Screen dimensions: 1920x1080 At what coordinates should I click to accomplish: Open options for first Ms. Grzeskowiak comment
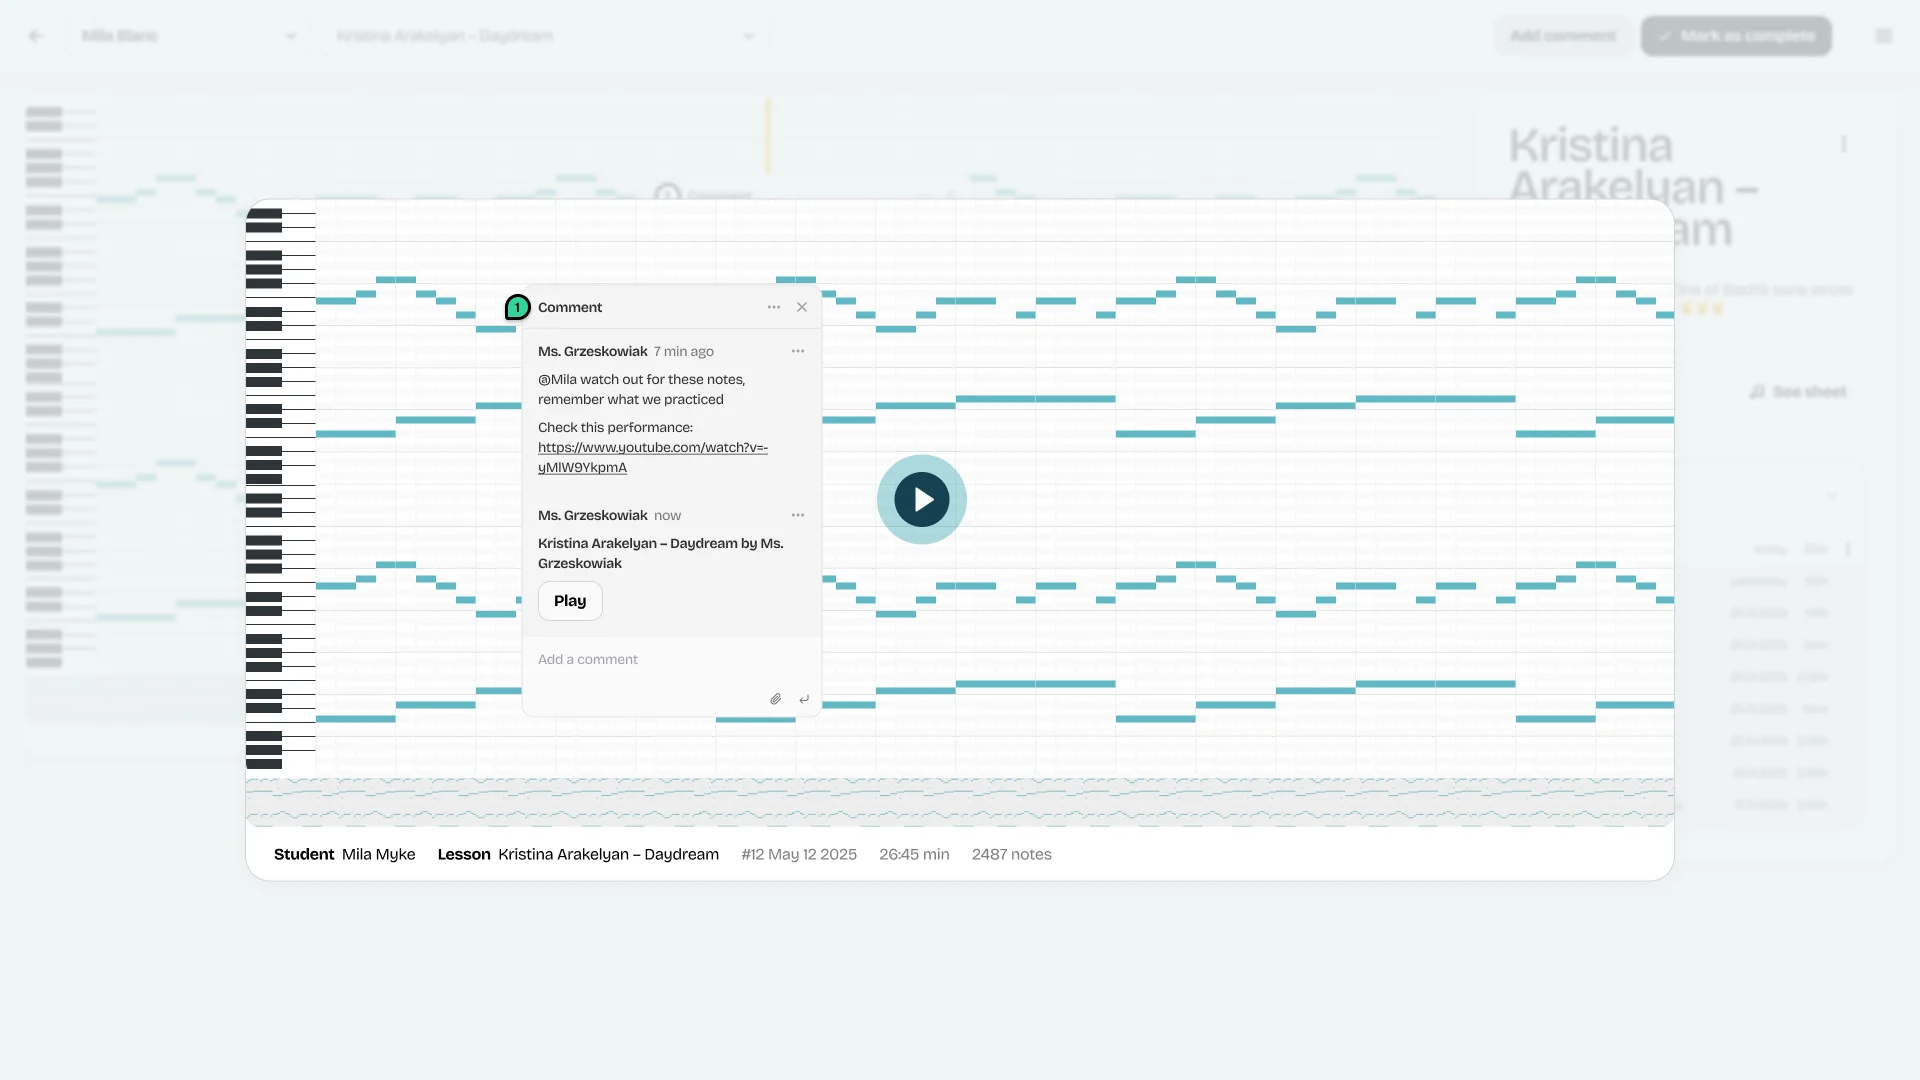798,351
